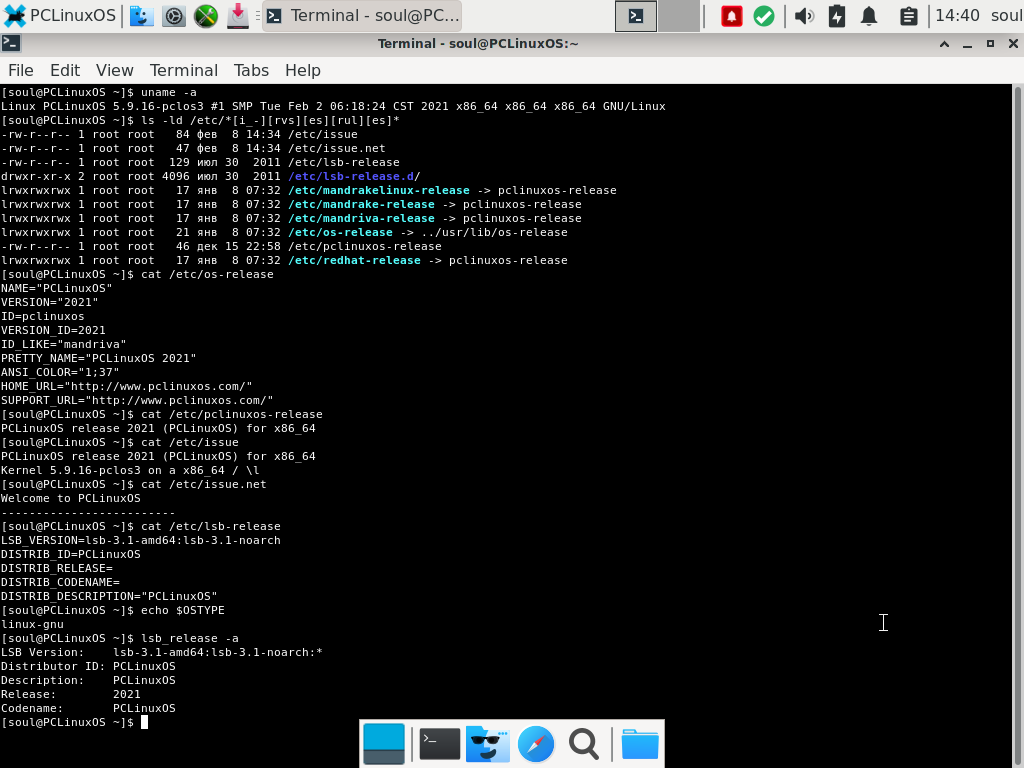Launch the Finder-face file manager panel icon

click(141, 16)
